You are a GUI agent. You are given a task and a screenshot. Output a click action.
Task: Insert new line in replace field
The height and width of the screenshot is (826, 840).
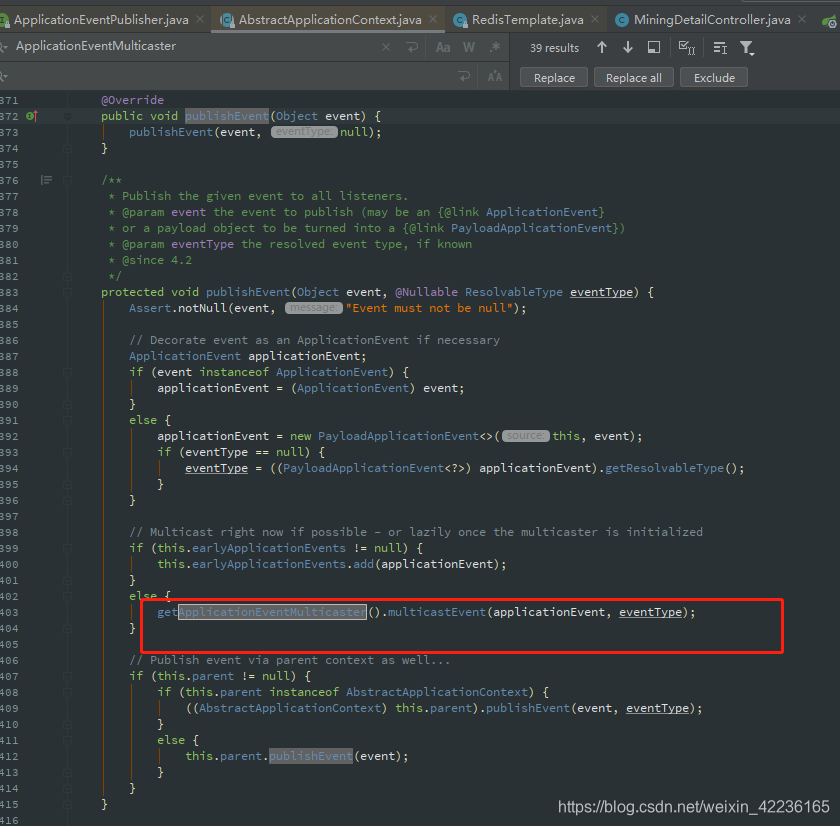464,76
